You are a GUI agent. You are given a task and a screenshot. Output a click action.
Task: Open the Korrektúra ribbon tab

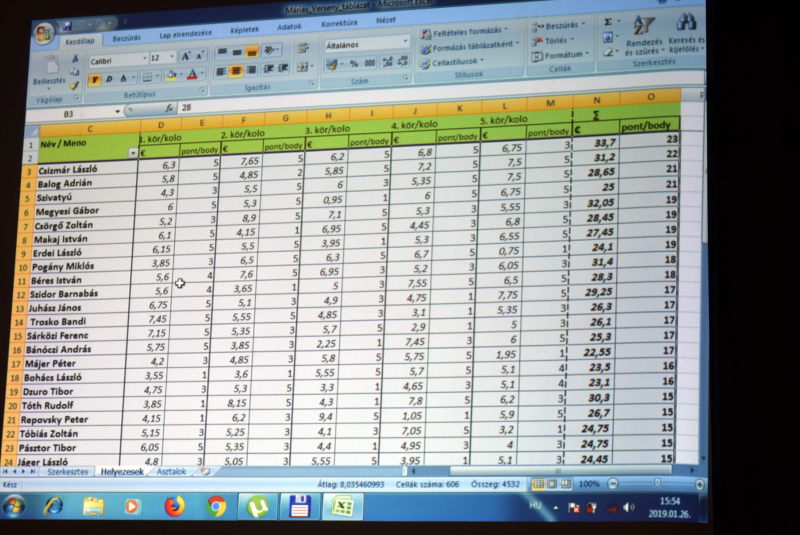pos(339,23)
